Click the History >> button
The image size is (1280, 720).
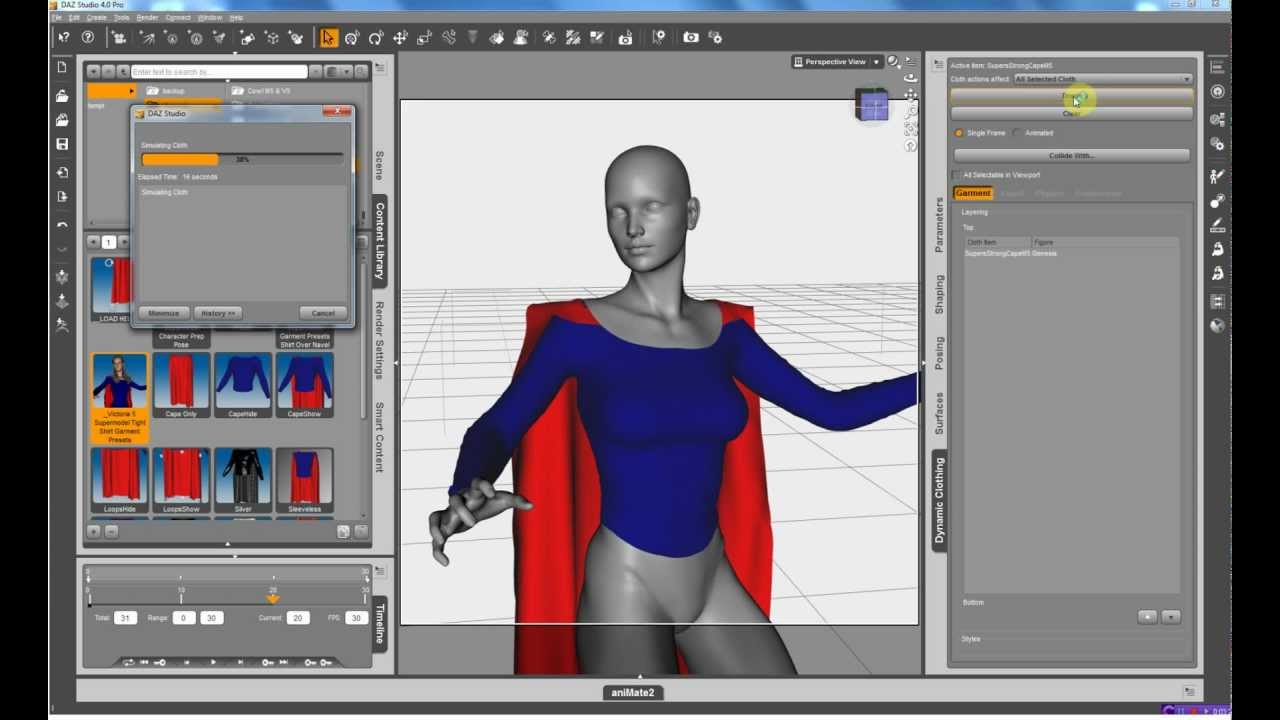coord(217,313)
